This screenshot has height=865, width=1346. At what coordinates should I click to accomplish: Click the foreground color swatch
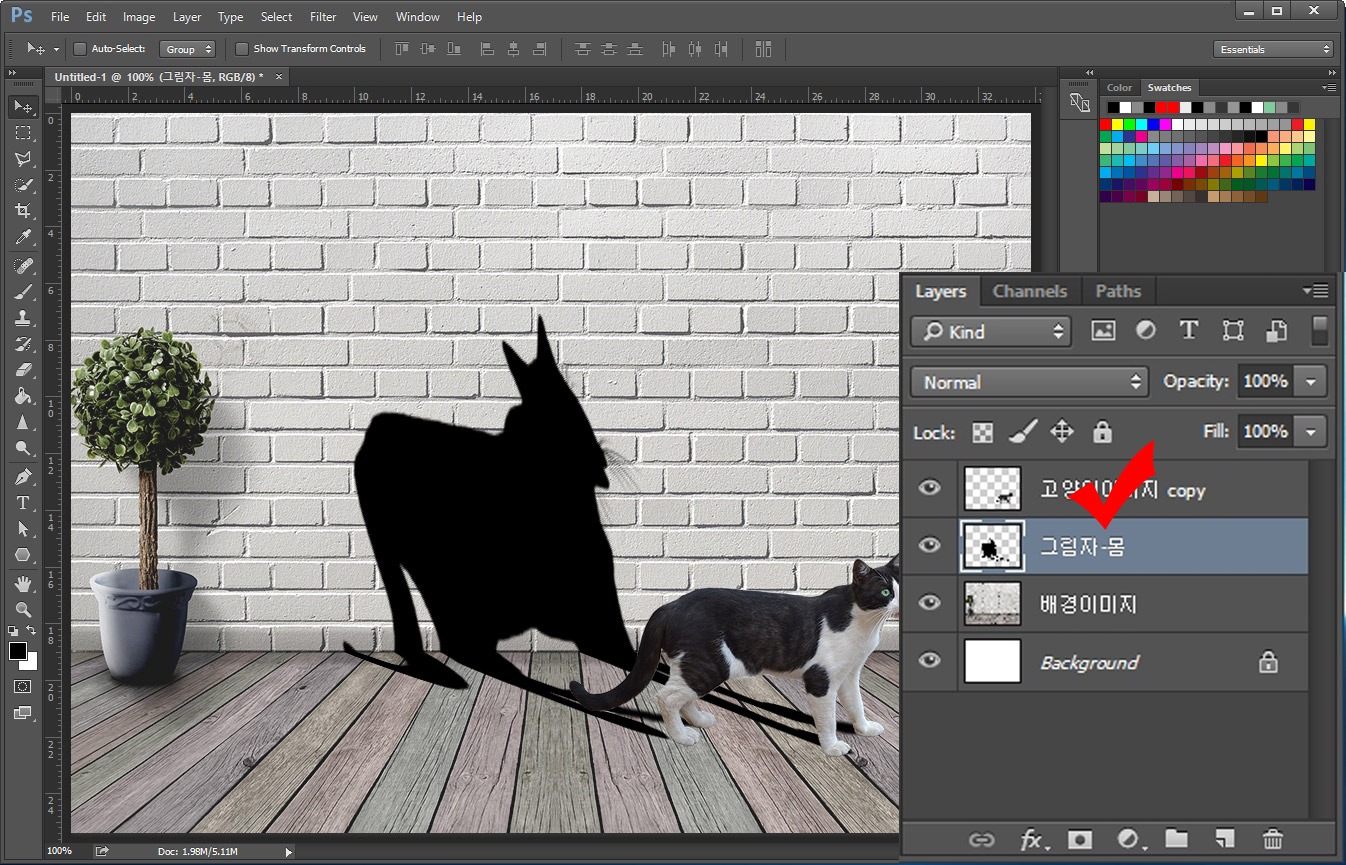point(18,651)
